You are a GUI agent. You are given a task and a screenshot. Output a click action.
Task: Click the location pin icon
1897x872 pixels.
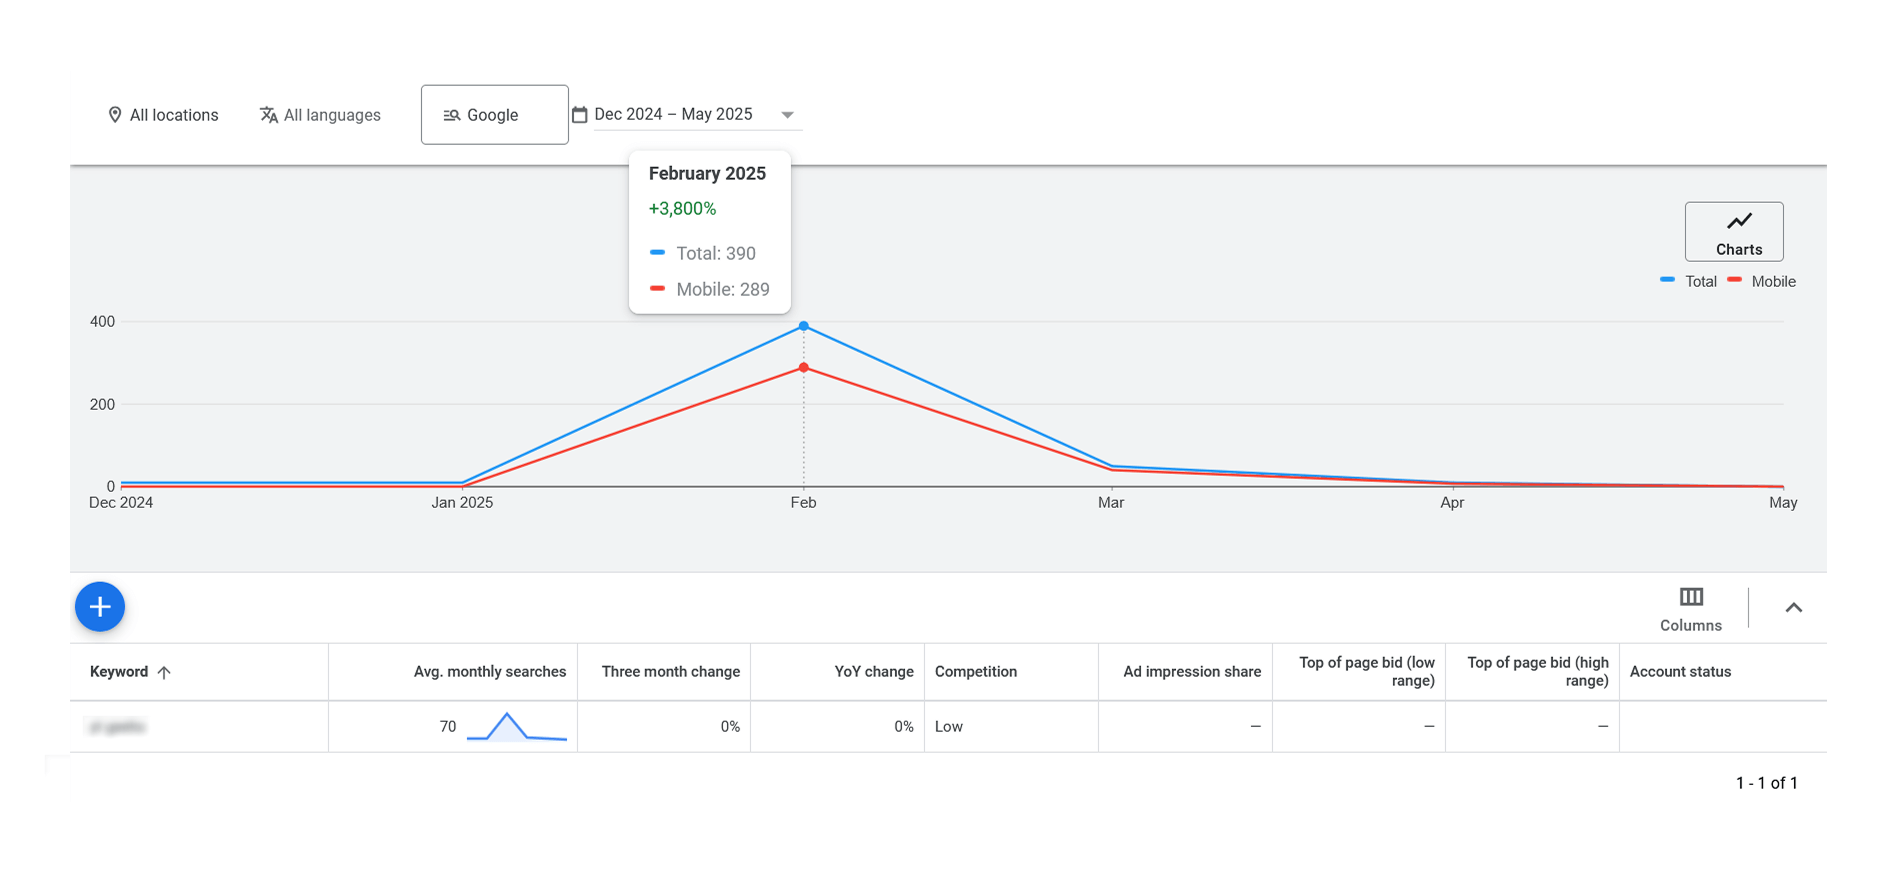[115, 115]
